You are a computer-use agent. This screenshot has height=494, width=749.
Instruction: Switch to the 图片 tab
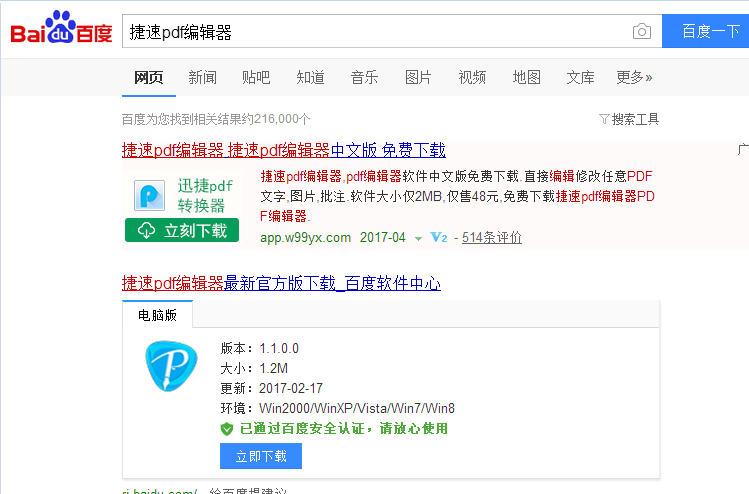(x=418, y=77)
